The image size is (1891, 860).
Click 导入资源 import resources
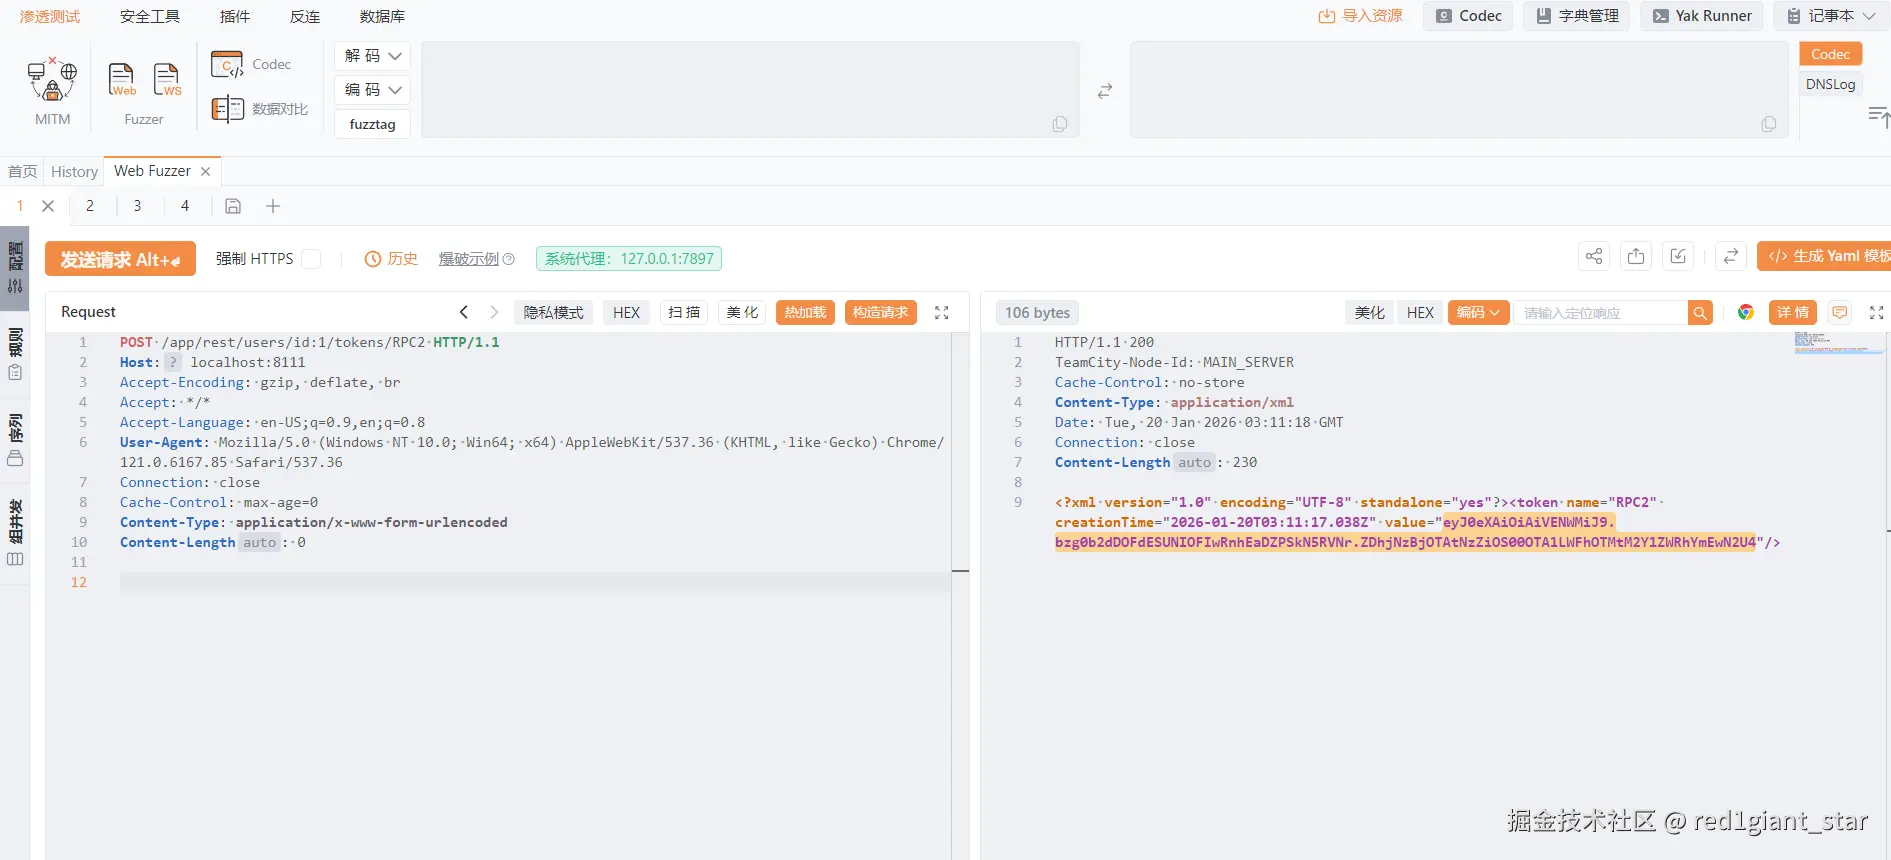click(1360, 16)
